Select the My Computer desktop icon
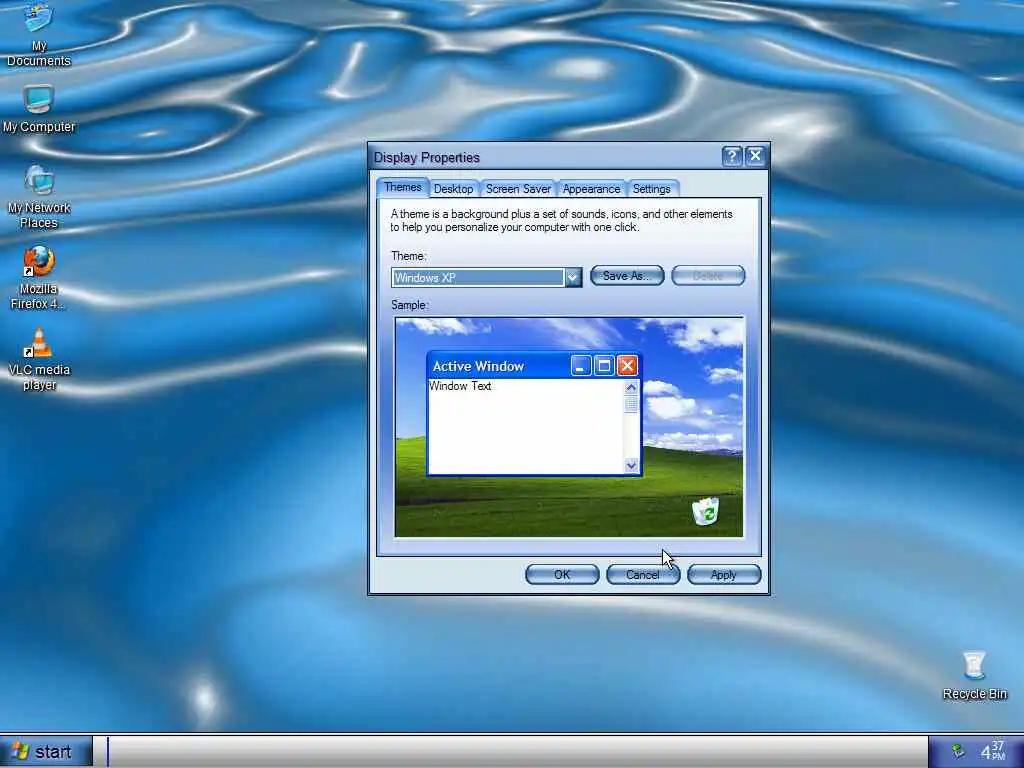The image size is (1024, 768). click(39, 108)
